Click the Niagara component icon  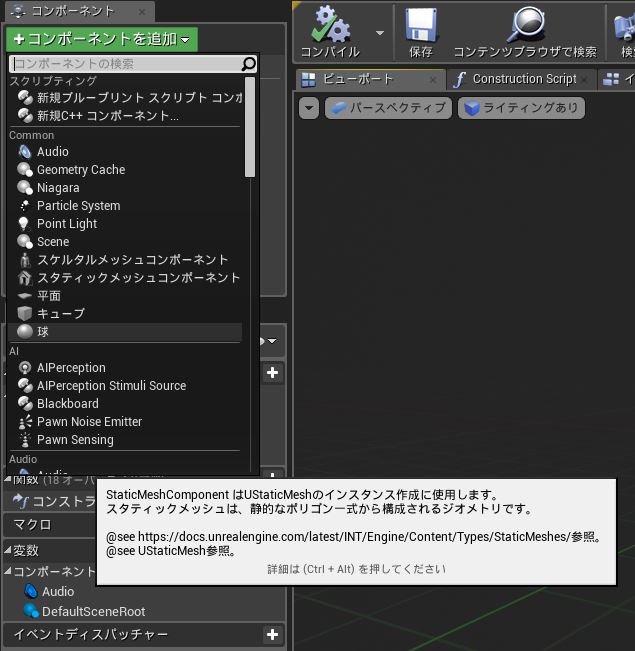tap(25, 188)
